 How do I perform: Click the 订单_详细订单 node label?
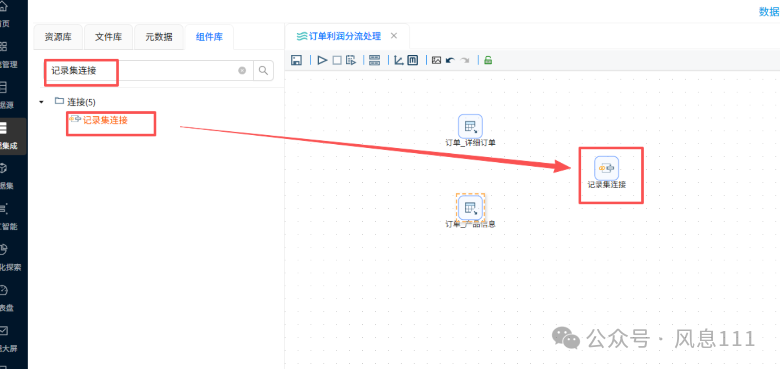point(470,143)
